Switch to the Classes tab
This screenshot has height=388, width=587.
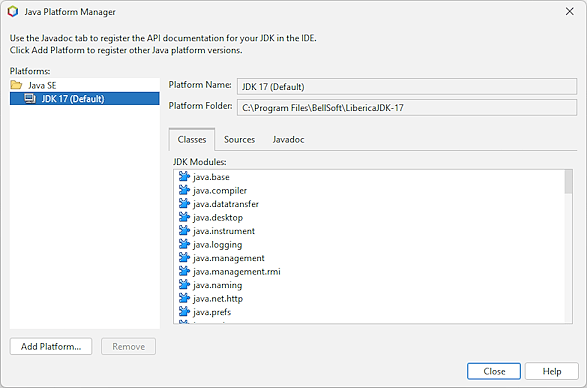pos(192,139)
